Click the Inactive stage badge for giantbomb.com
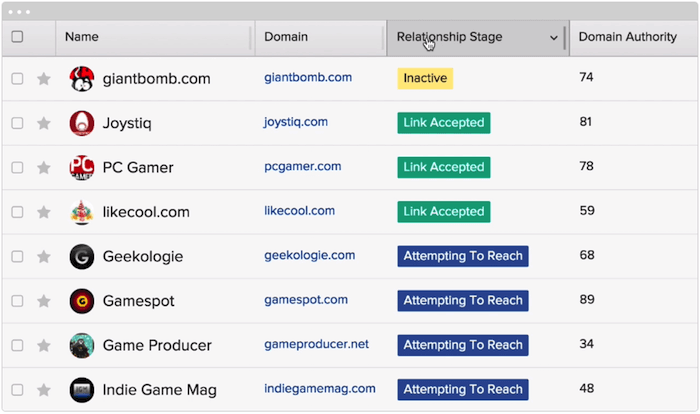 tap(425, 78)
